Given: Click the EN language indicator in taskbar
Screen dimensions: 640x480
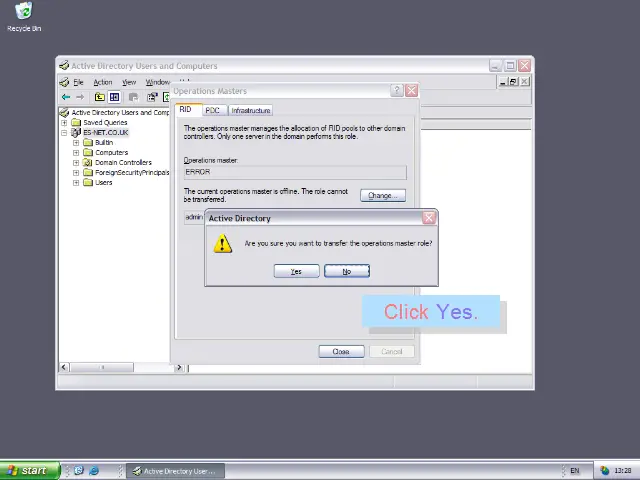Looking at the screenshot, I should (575, 471).
